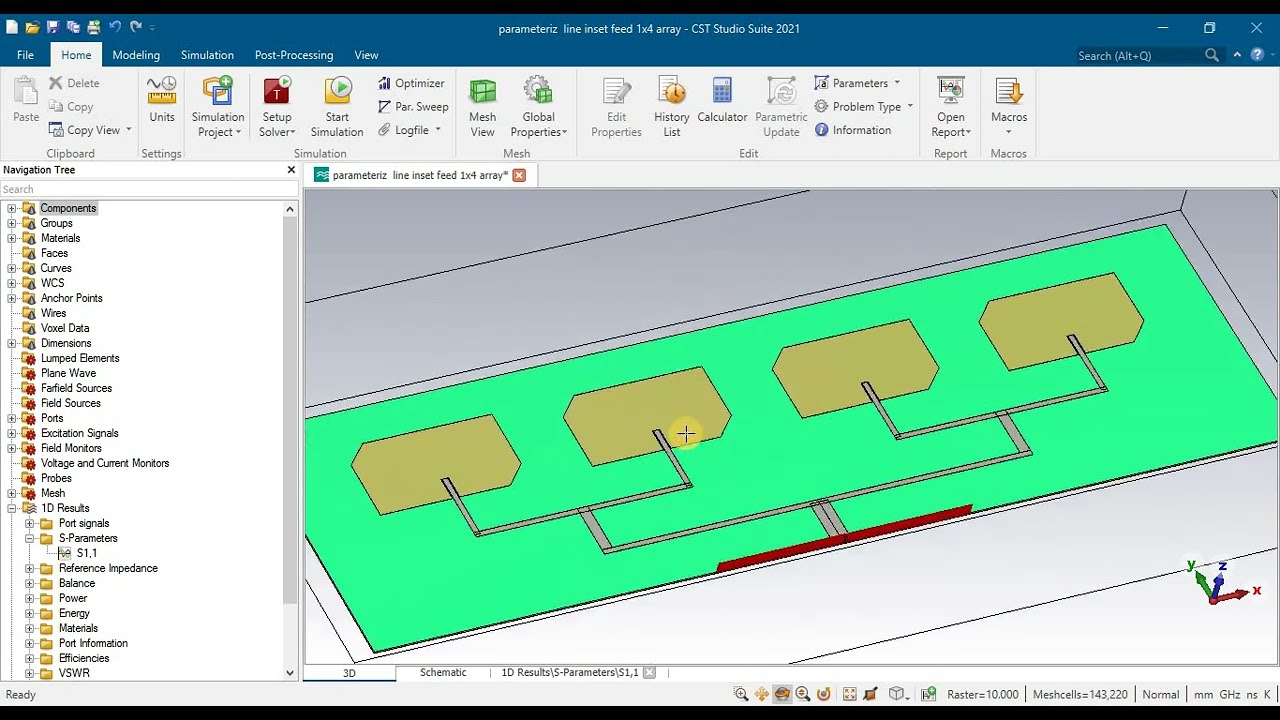This screenshot has width=1280, height=720.
Task: Click the rotate in-plane icon in status bar
Action: pos(824,694)
